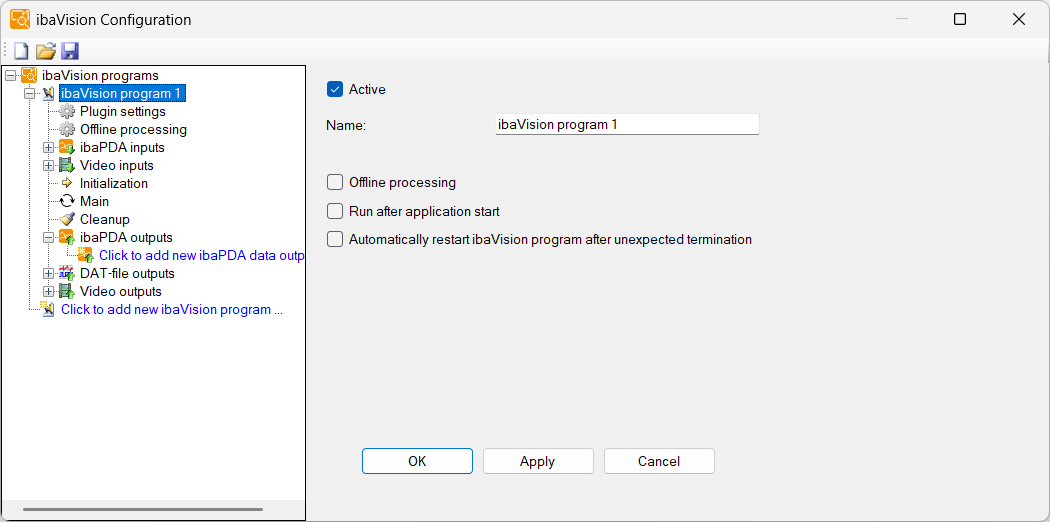The width and height of the screenshot is (1050, 522).
Task: Maximize the ibaVision Configuration window
Action: pos(960,19)
